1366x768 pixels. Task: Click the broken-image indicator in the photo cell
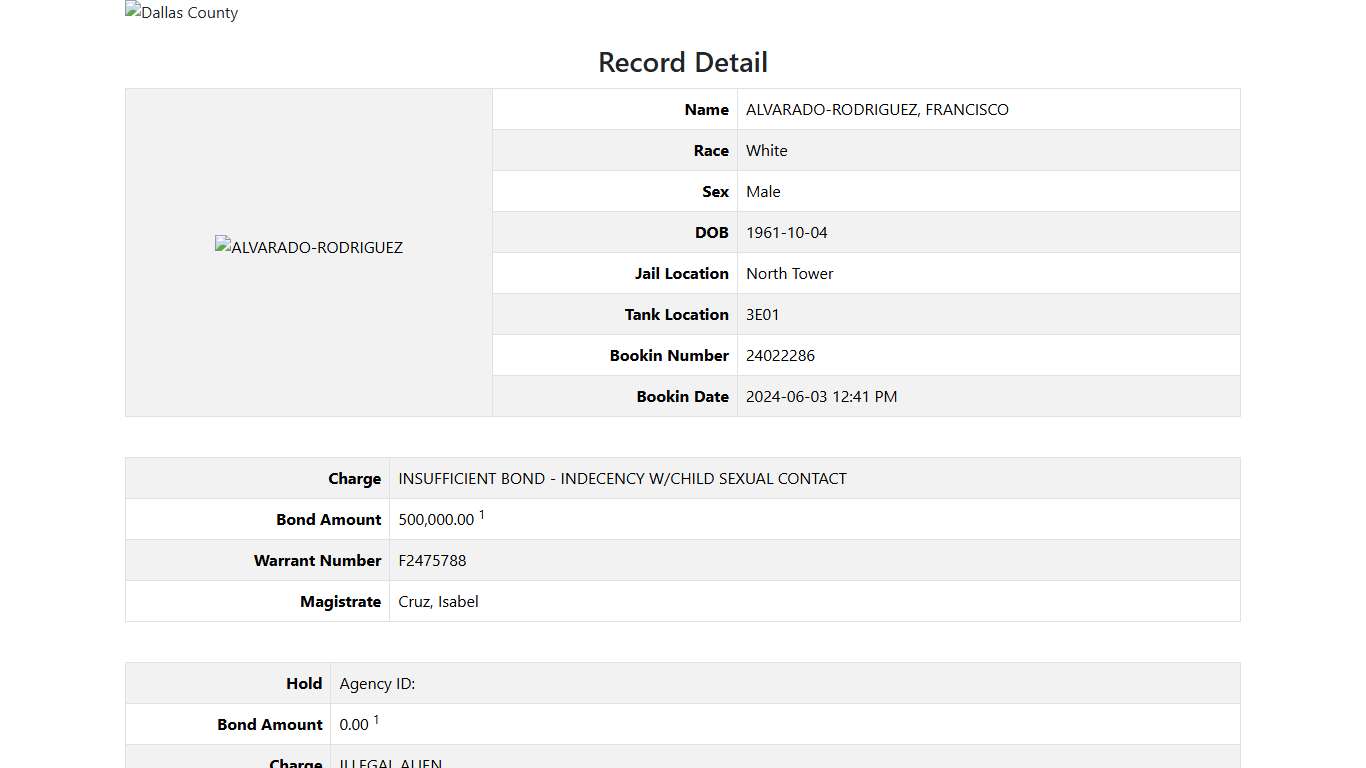click(220, 244)
